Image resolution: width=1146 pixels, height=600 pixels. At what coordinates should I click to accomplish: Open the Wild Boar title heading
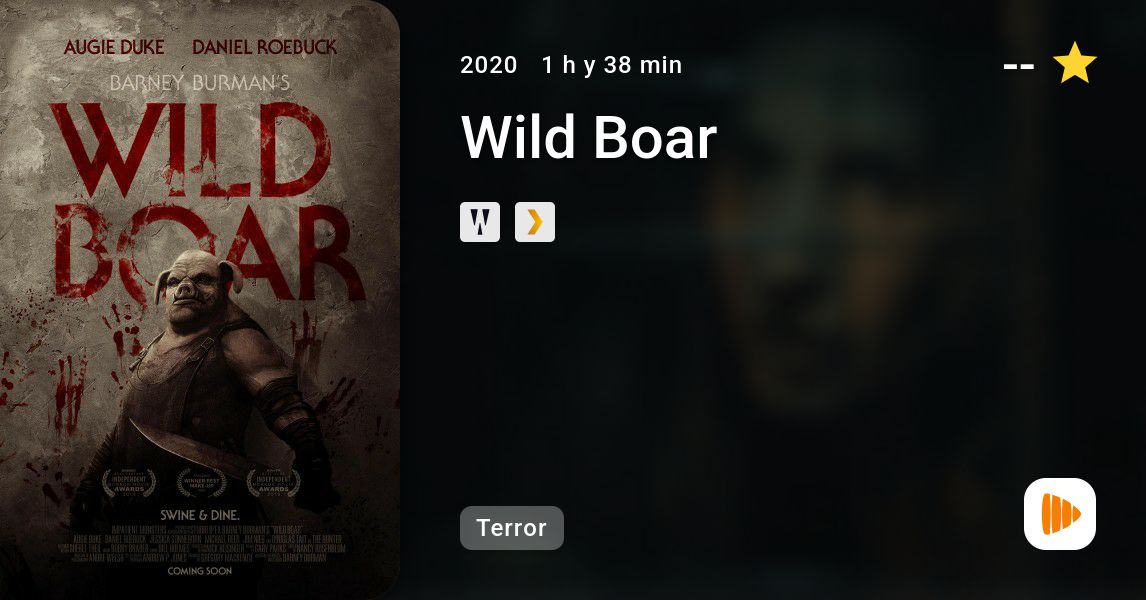coord(589,137)
